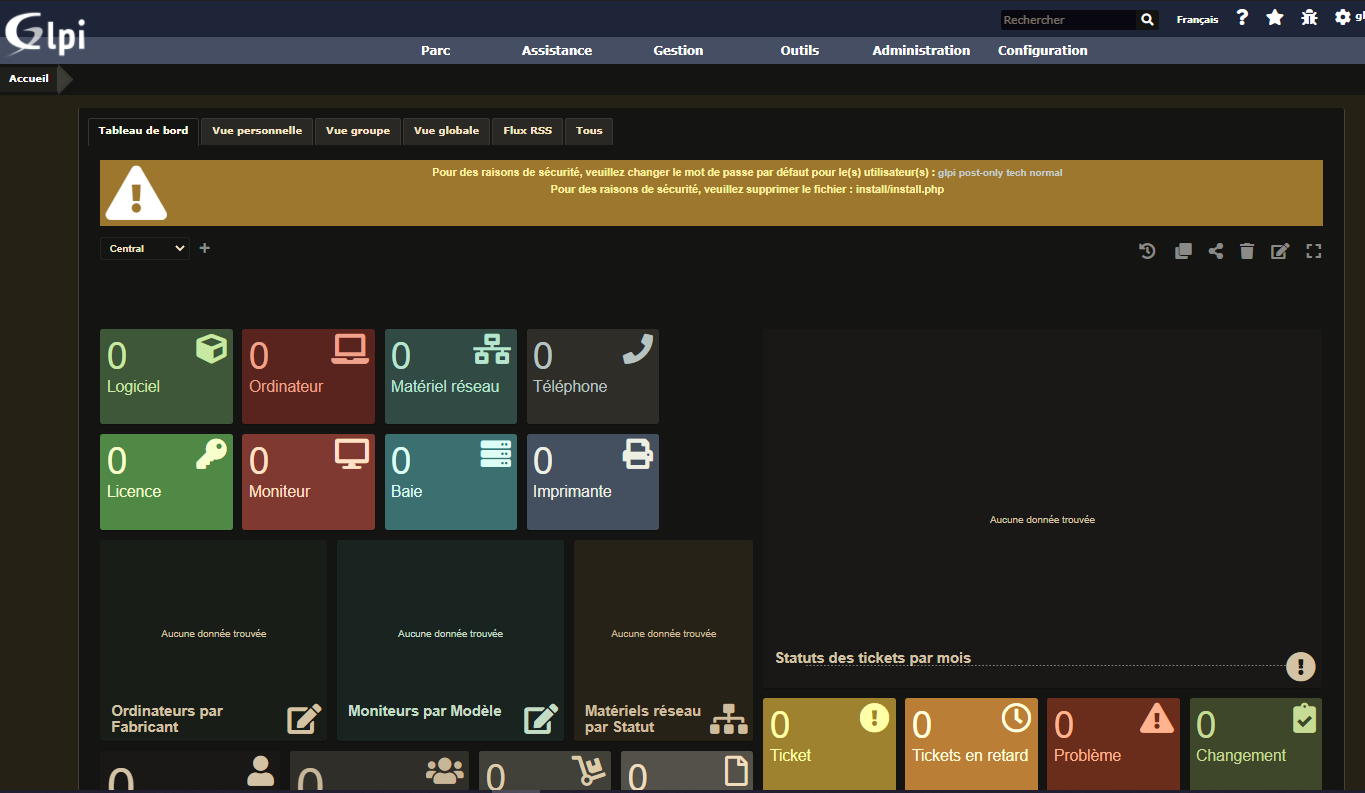Toggle dashboard edit mode pencil icon

(x=1280, y=251)
